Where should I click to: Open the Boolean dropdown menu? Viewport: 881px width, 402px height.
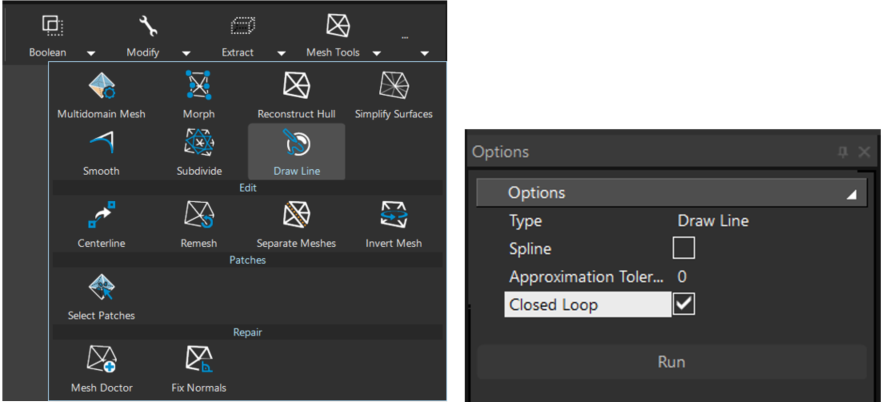tap(91, 53)
